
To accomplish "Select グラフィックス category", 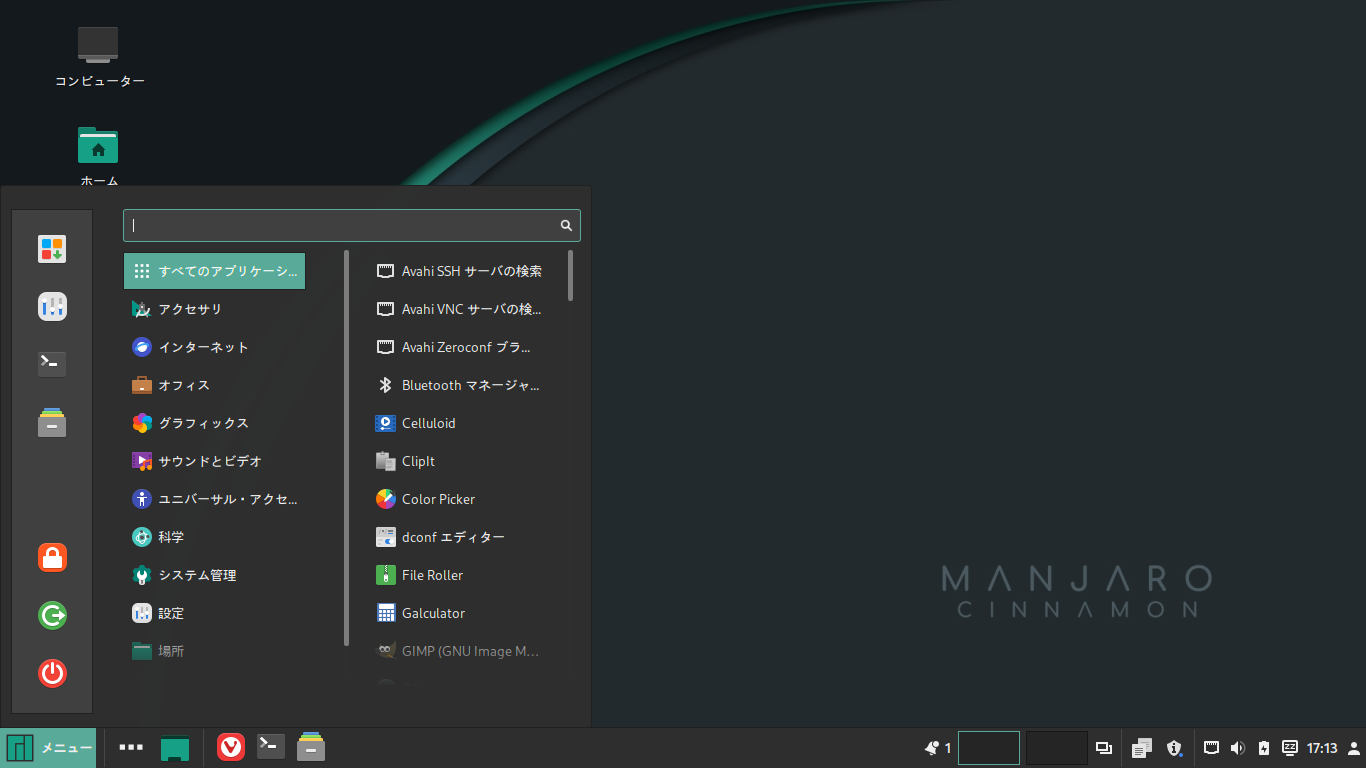I will click(214, 423).
